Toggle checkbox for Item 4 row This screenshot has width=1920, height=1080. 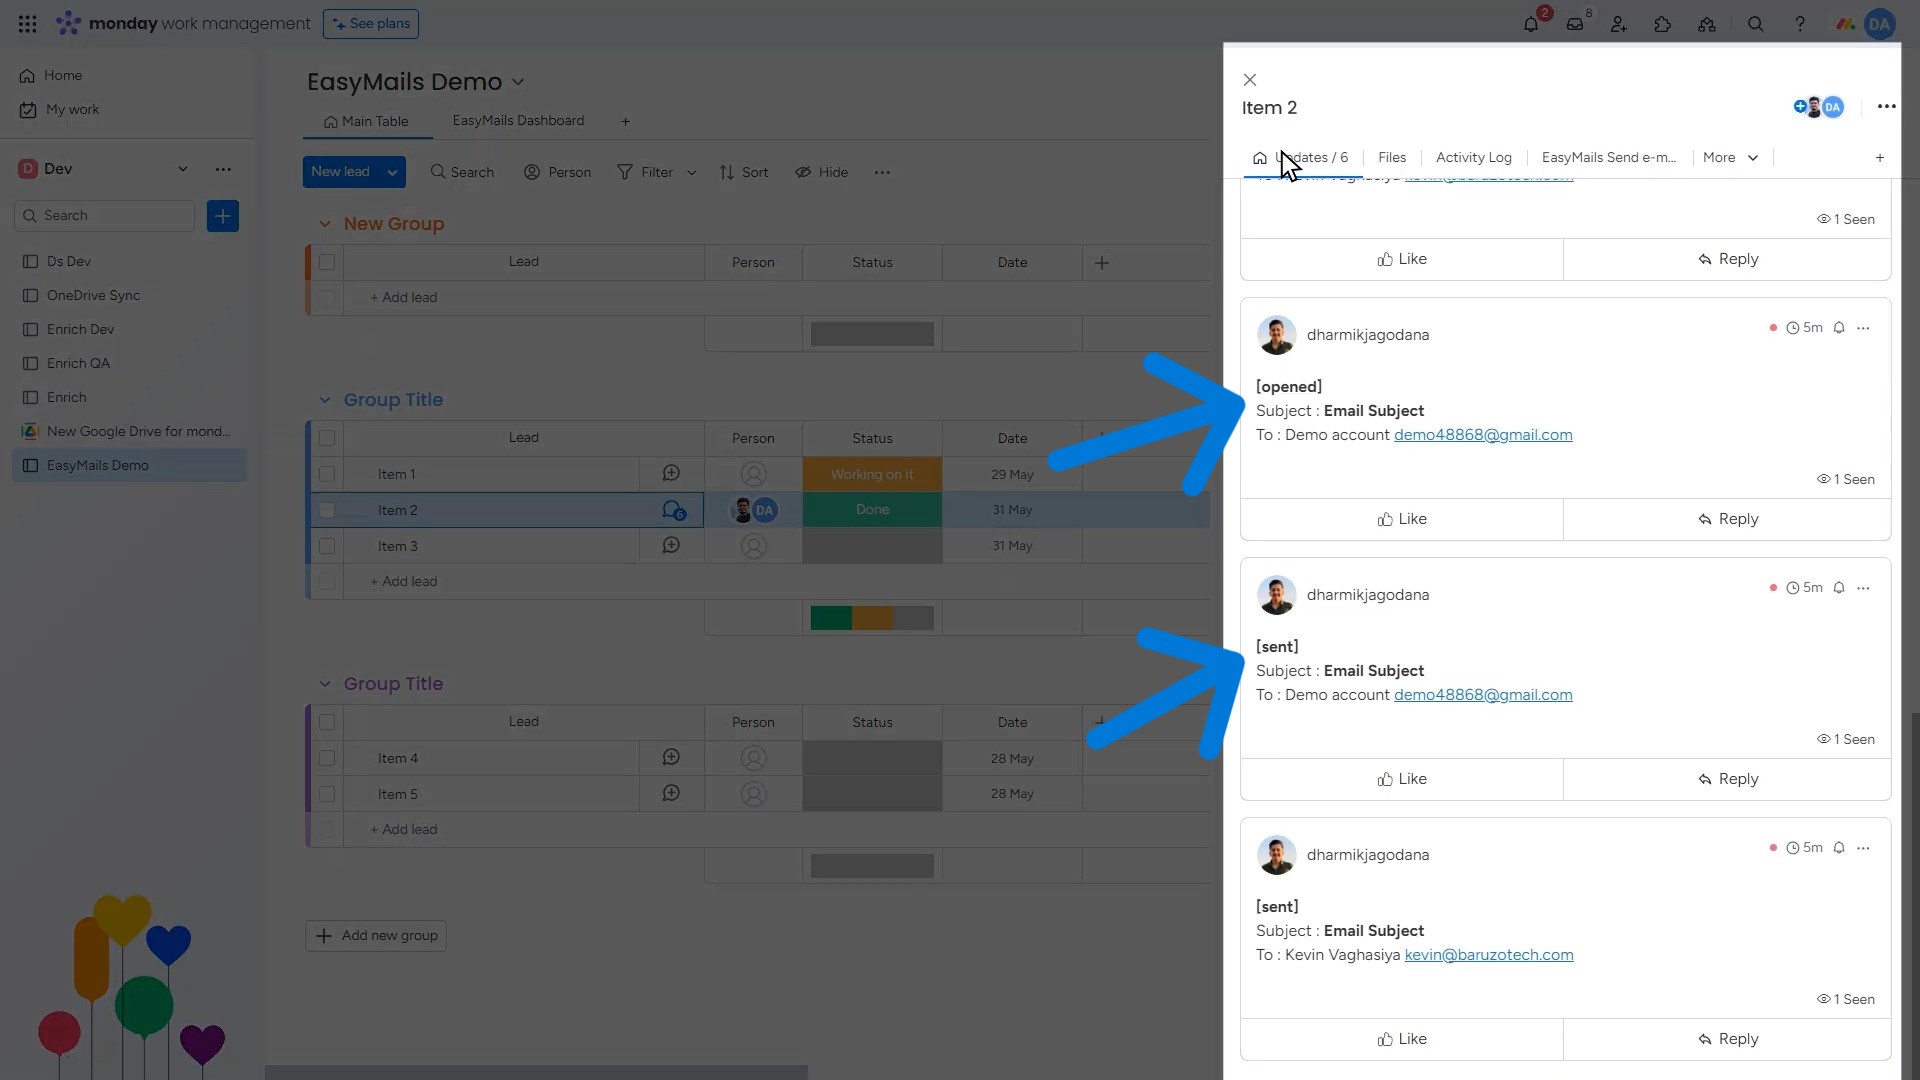pyautogui.click(x=326, y=757)
